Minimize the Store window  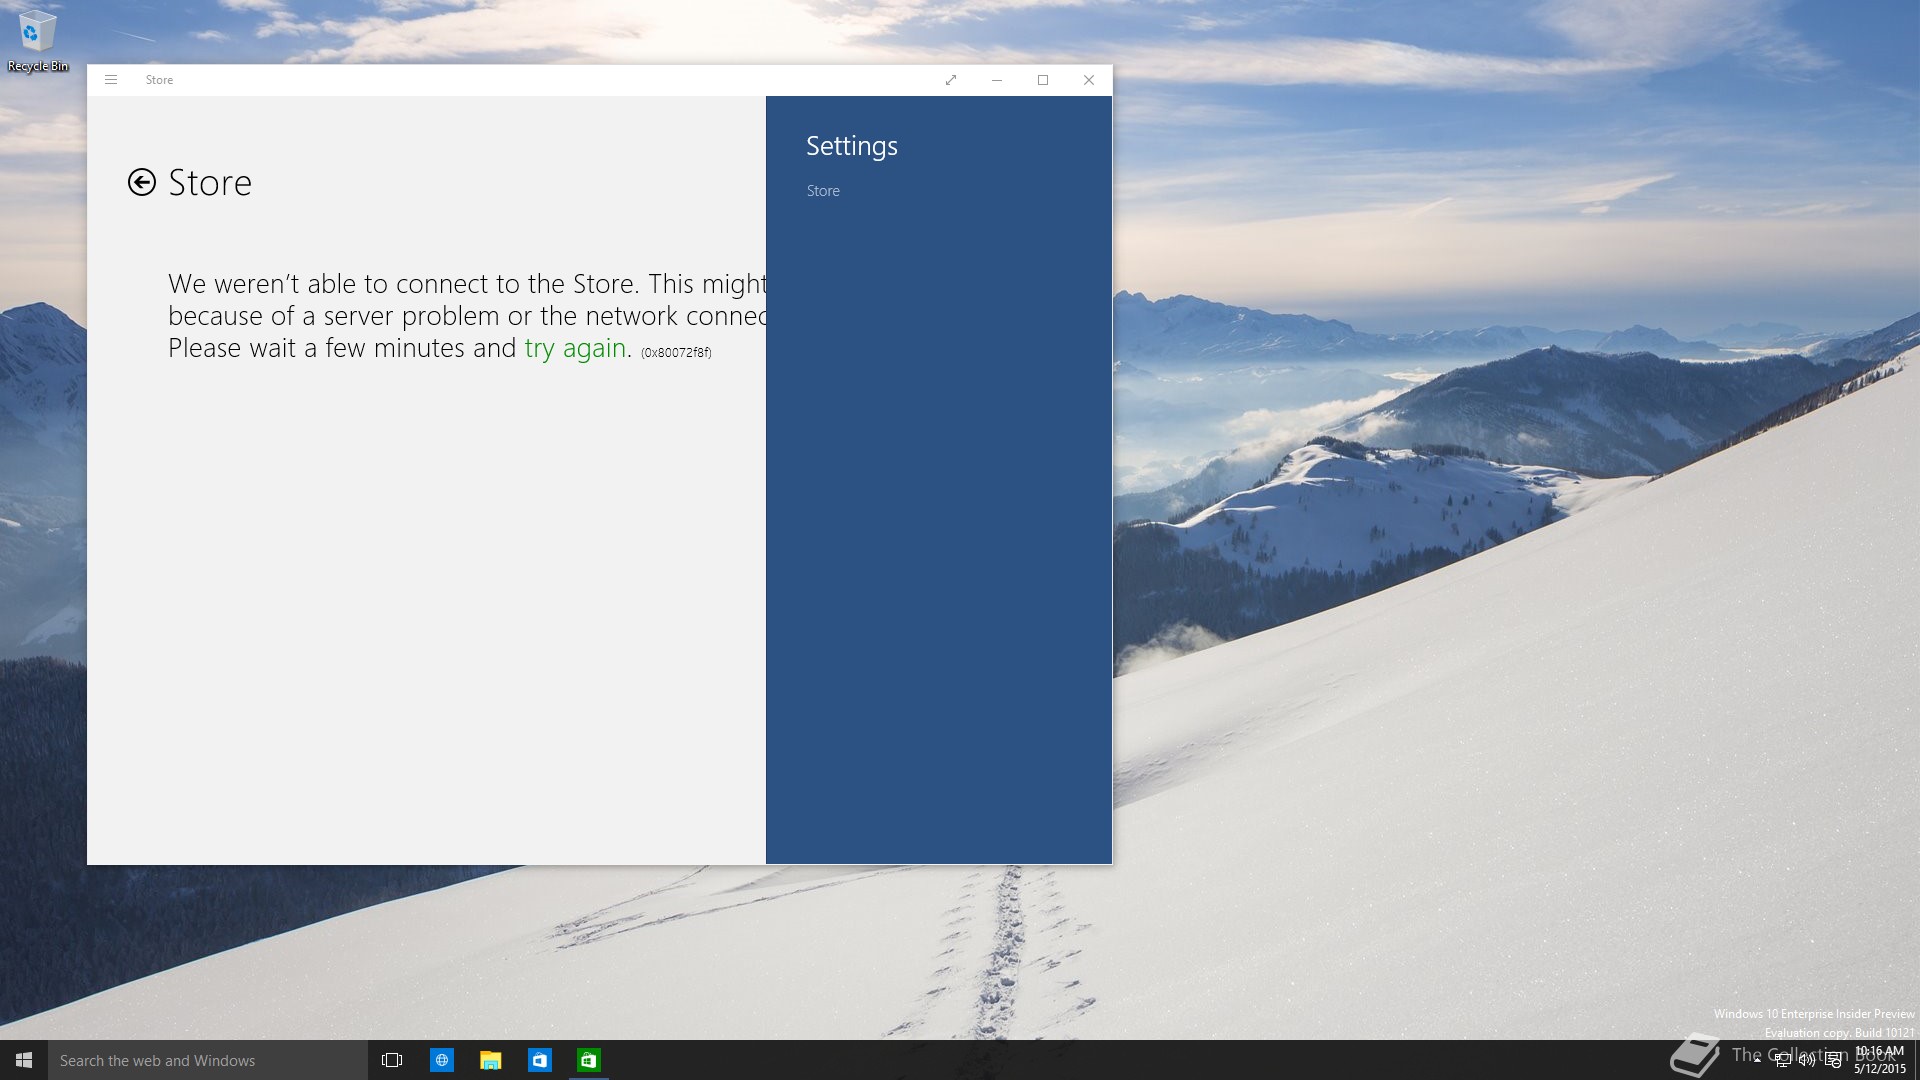pyautogui.click(x=997, y=80)
